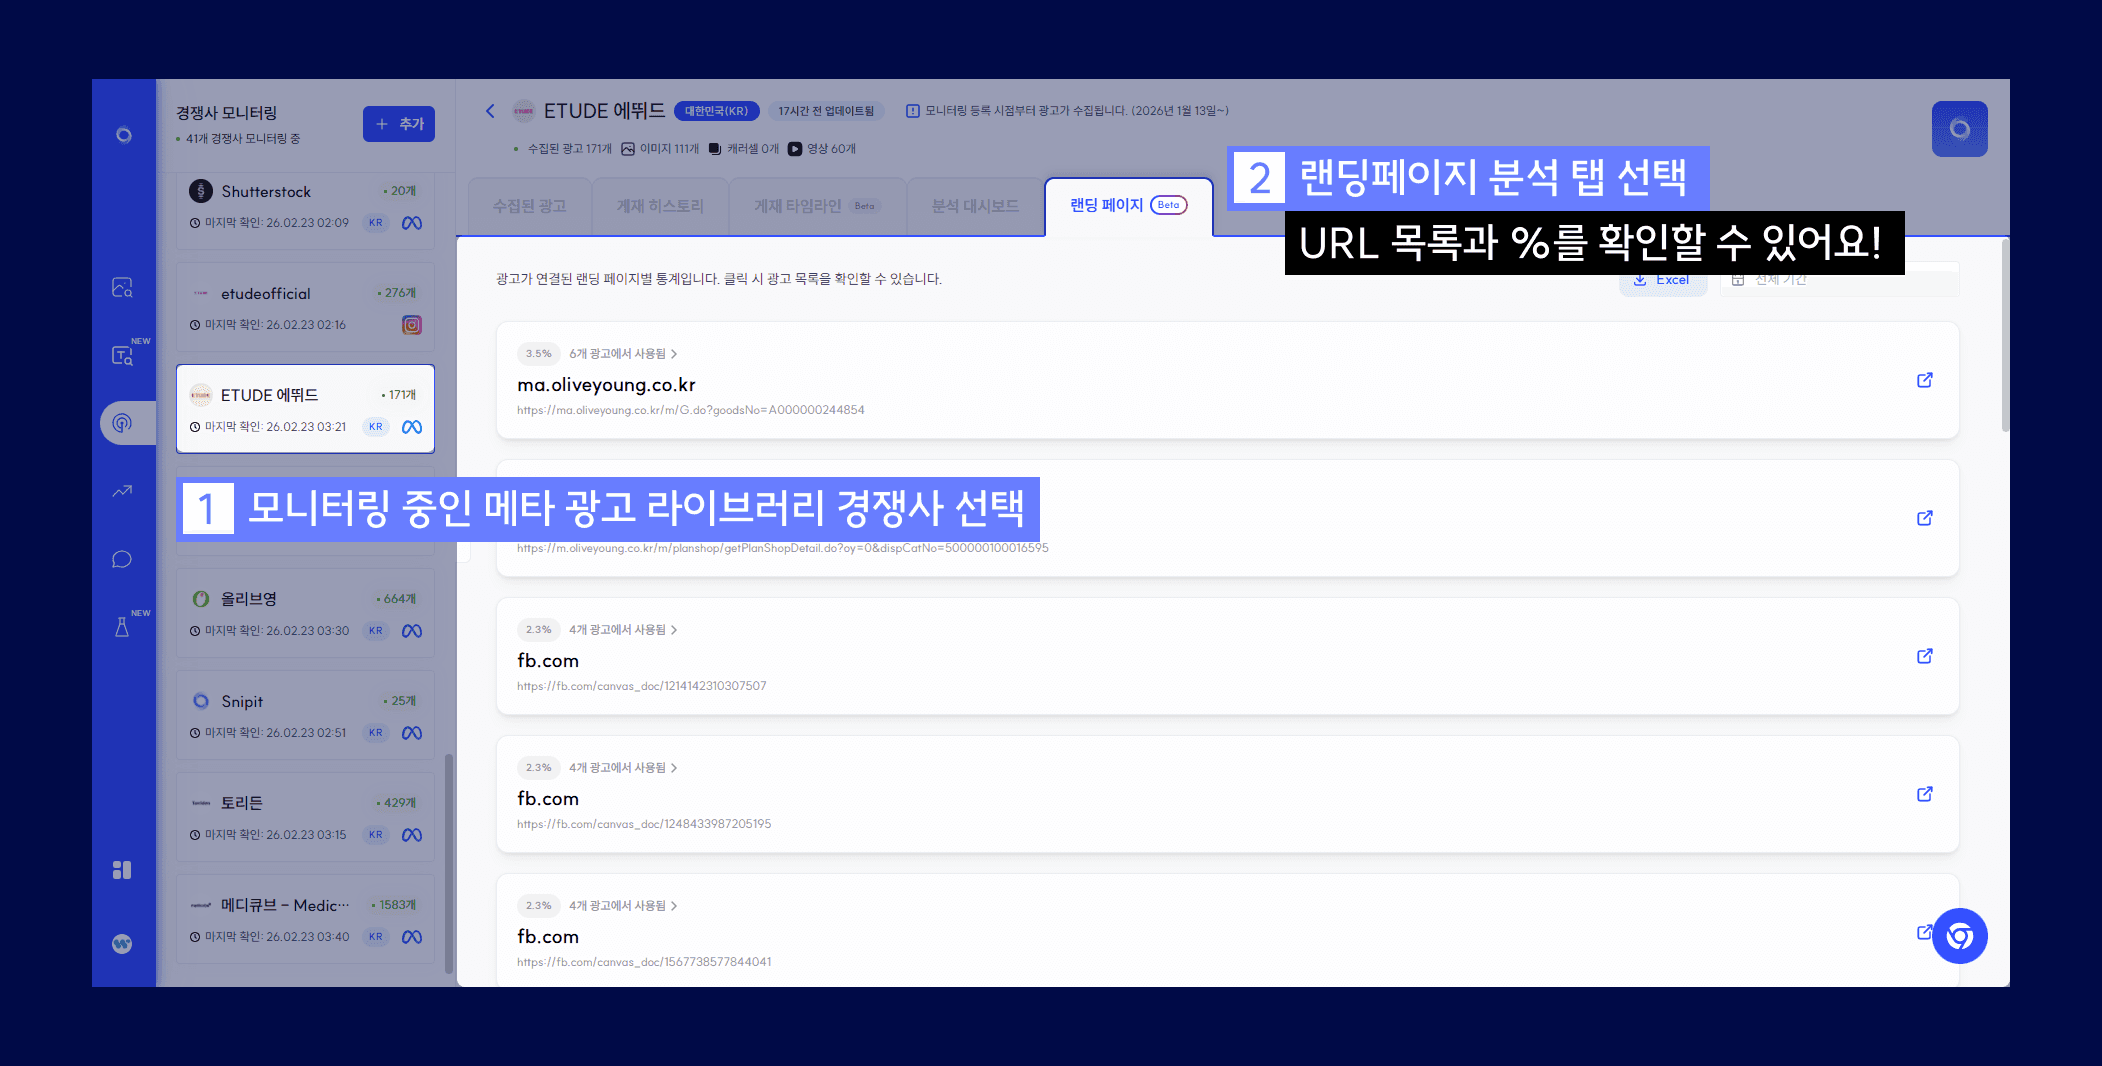2102x1066 pixels.
Task: Open external link icon for the second landing page card
Action: (1924, 518)
